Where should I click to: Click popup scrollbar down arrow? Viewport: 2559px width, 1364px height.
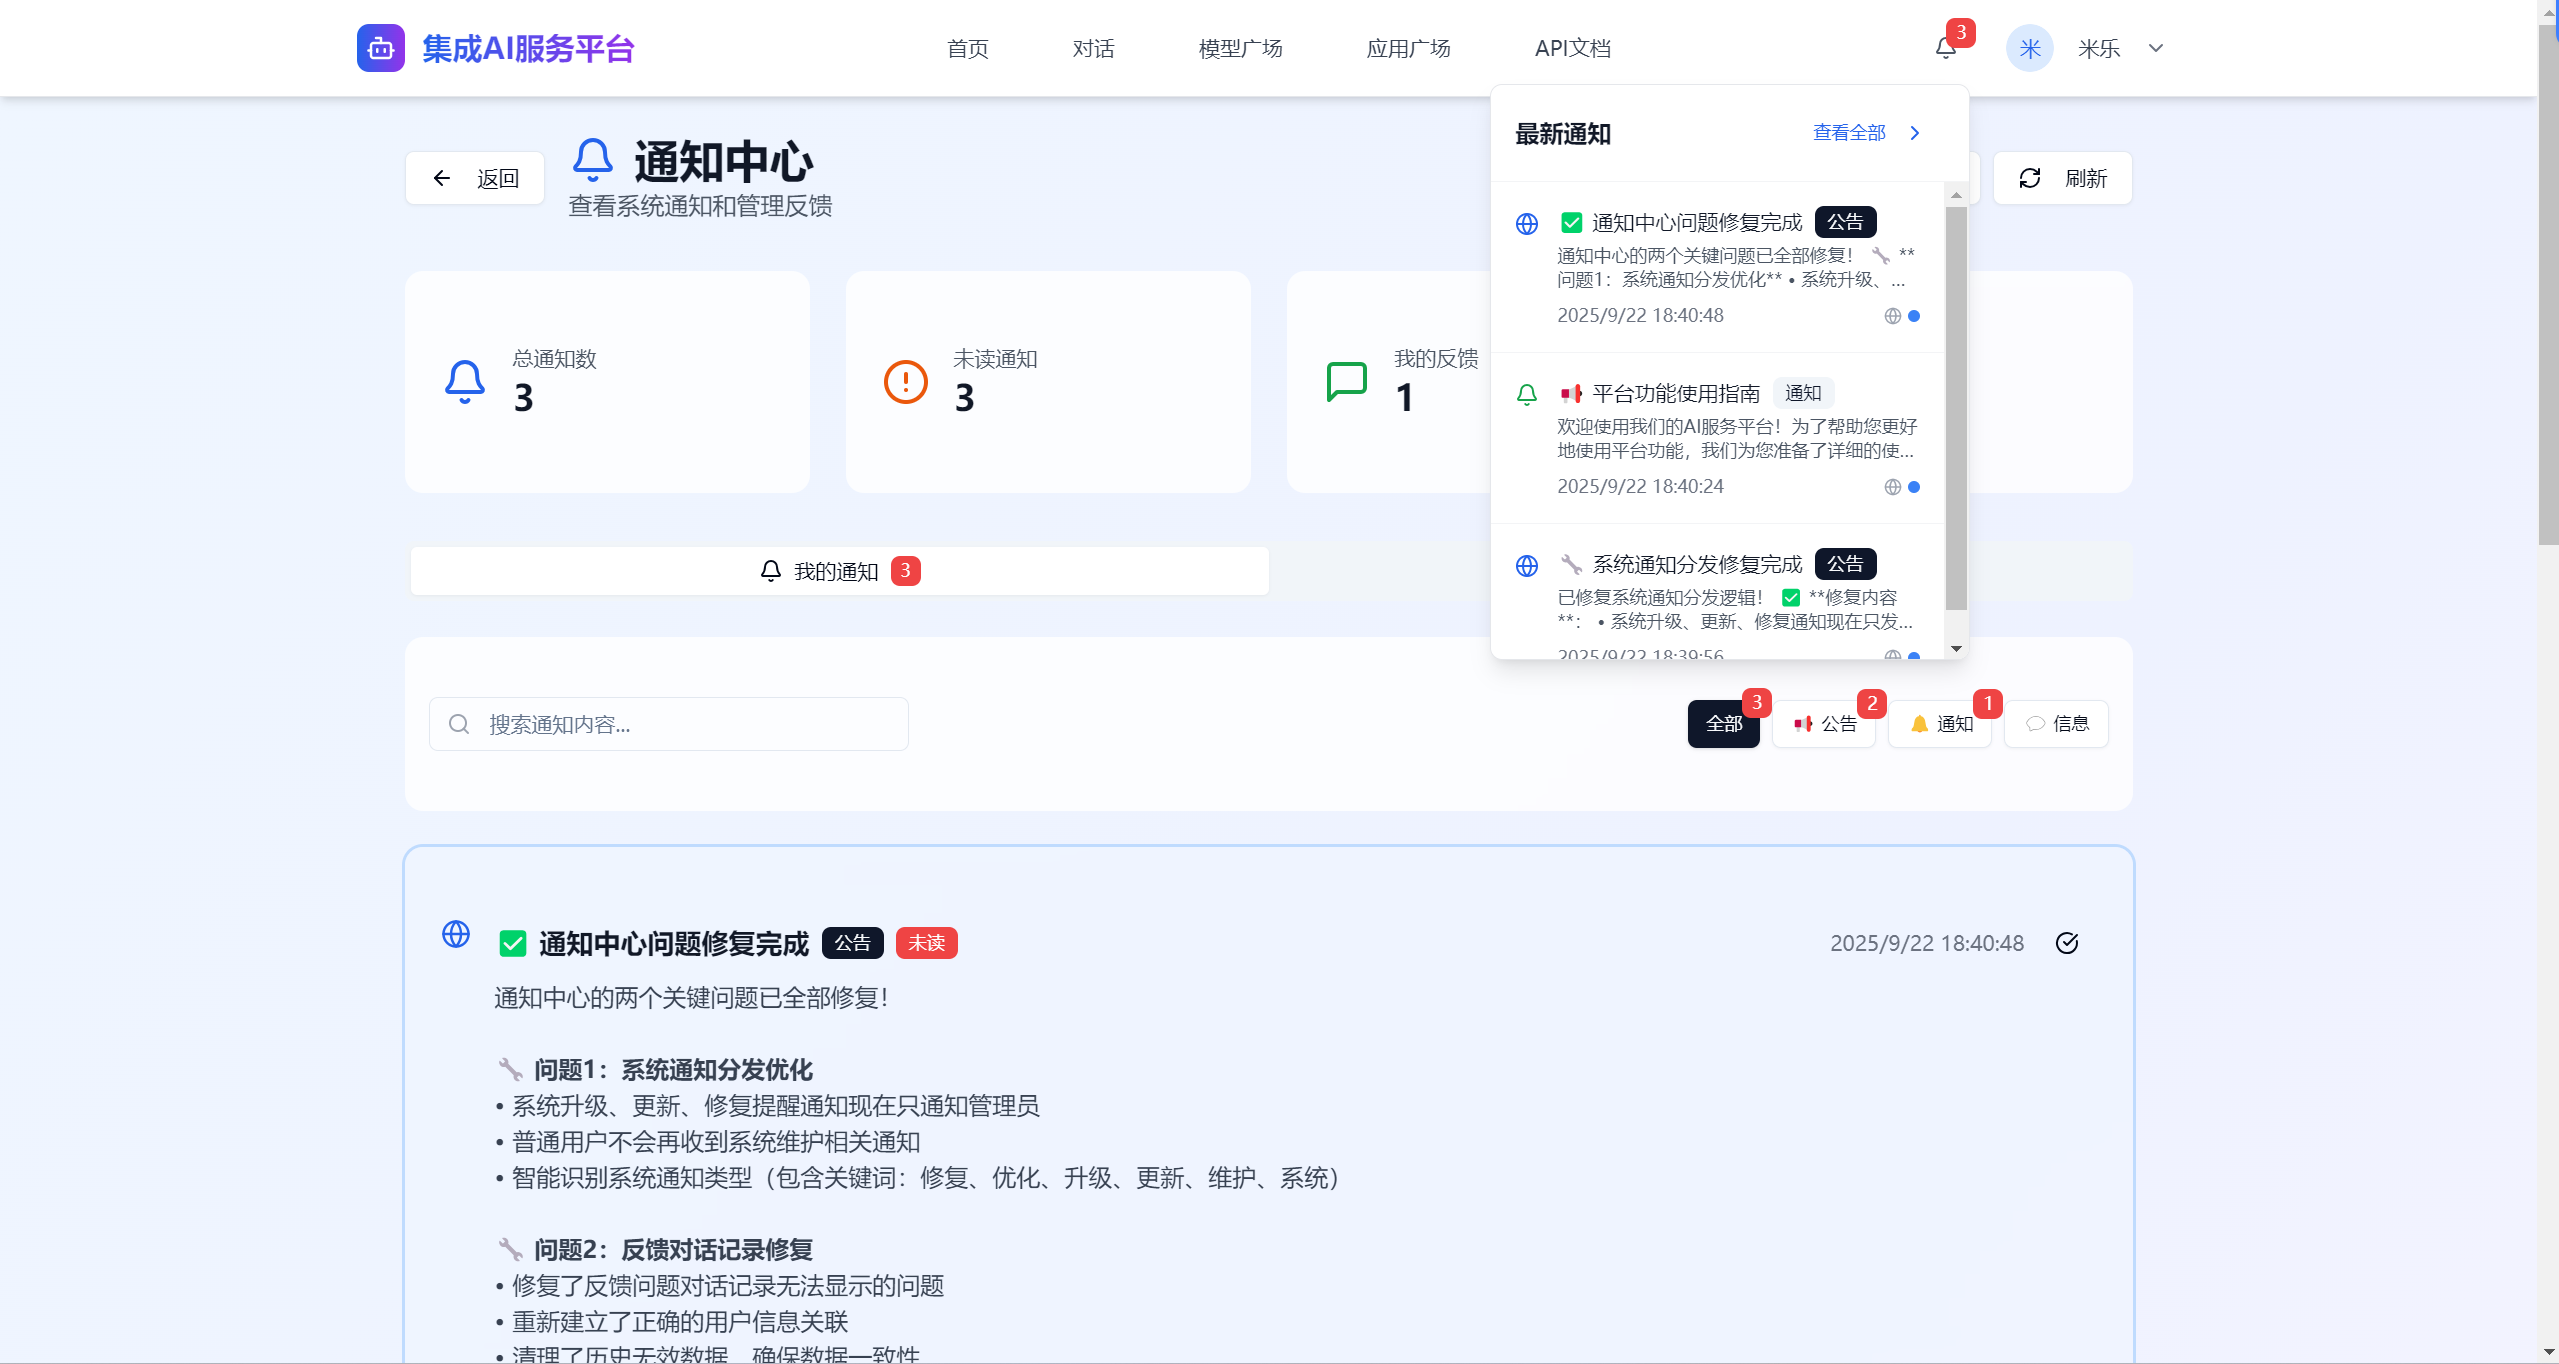(1956, 649)
